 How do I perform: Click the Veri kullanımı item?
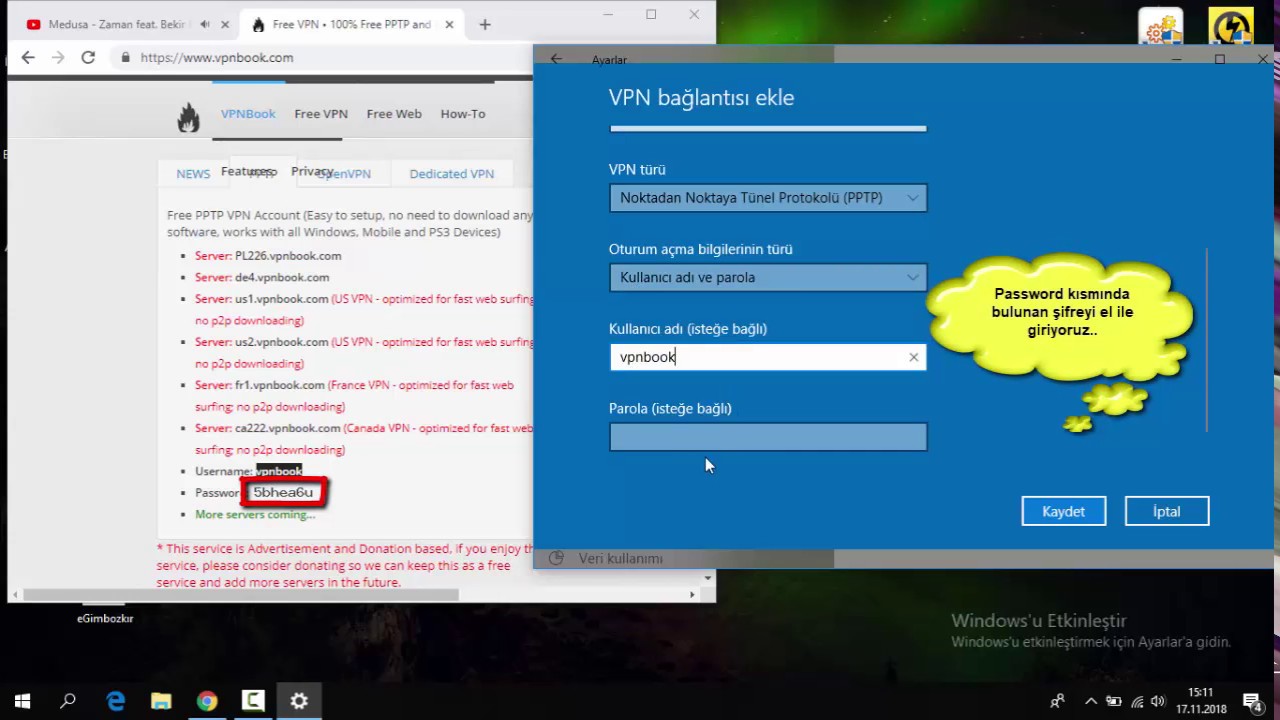(620, 558)
